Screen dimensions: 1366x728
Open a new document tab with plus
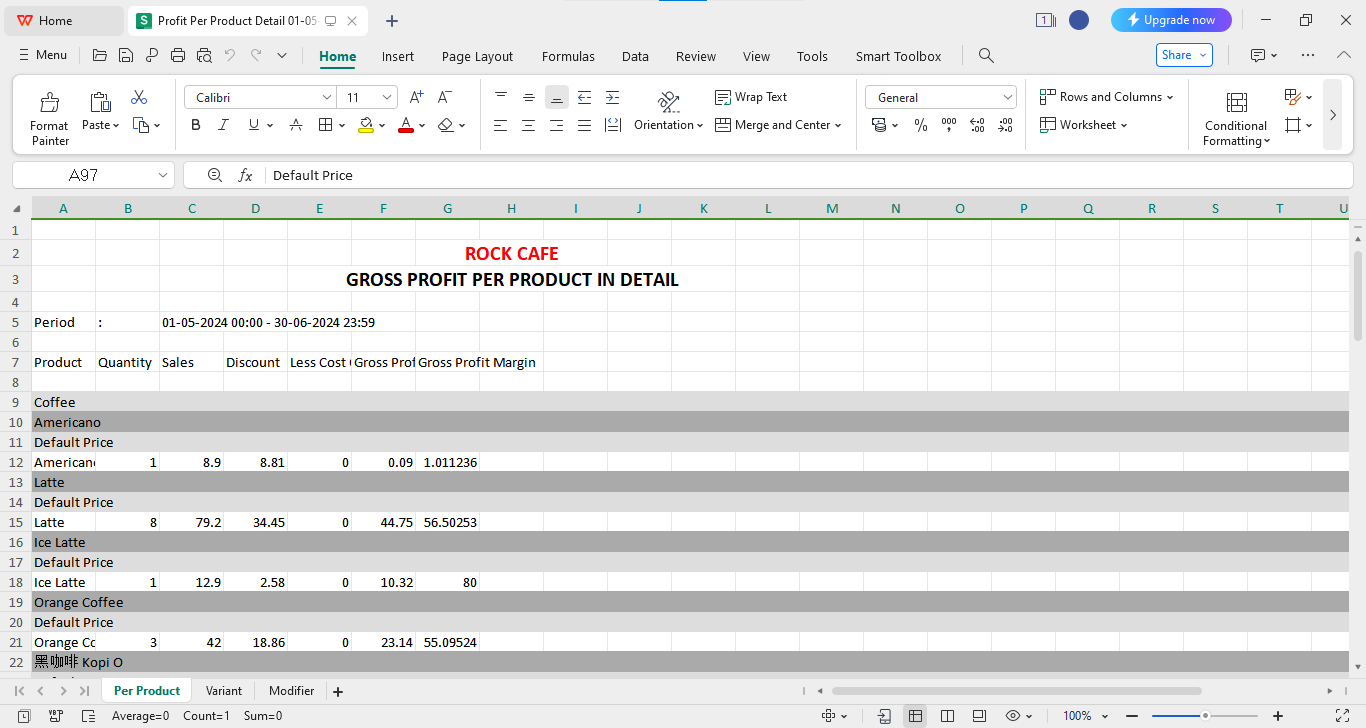392,21
